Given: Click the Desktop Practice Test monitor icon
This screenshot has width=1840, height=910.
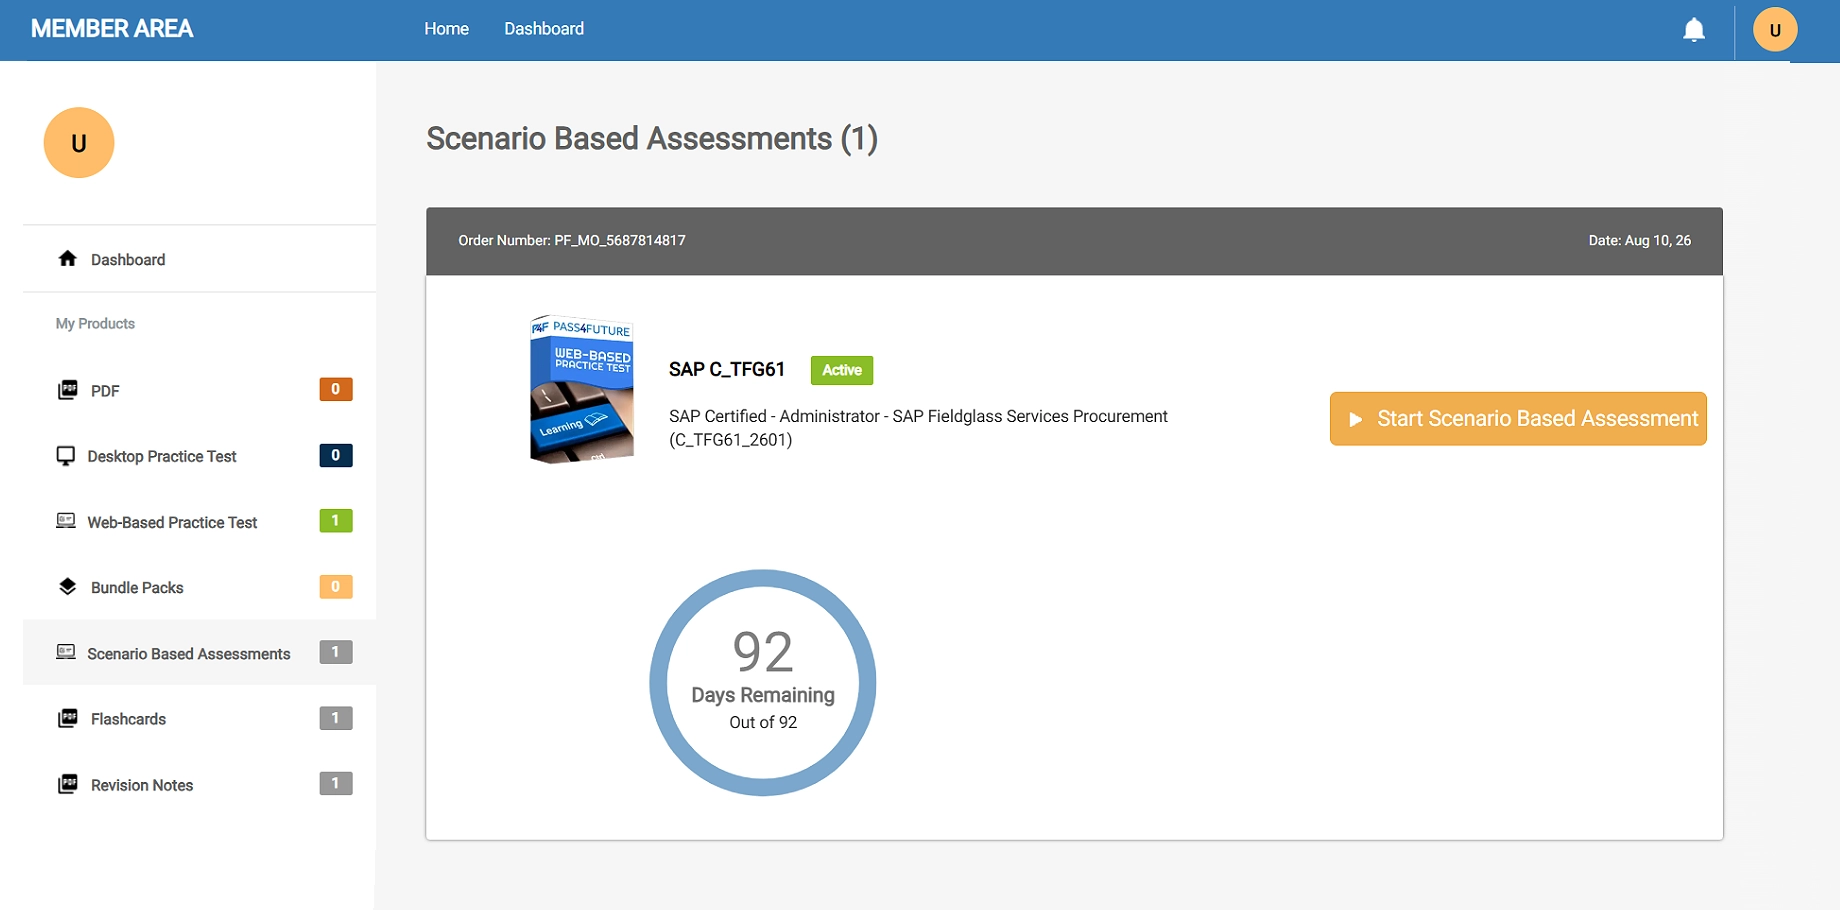Looking at the screenshot, I should pyautogui.click(x=66, y=456).
